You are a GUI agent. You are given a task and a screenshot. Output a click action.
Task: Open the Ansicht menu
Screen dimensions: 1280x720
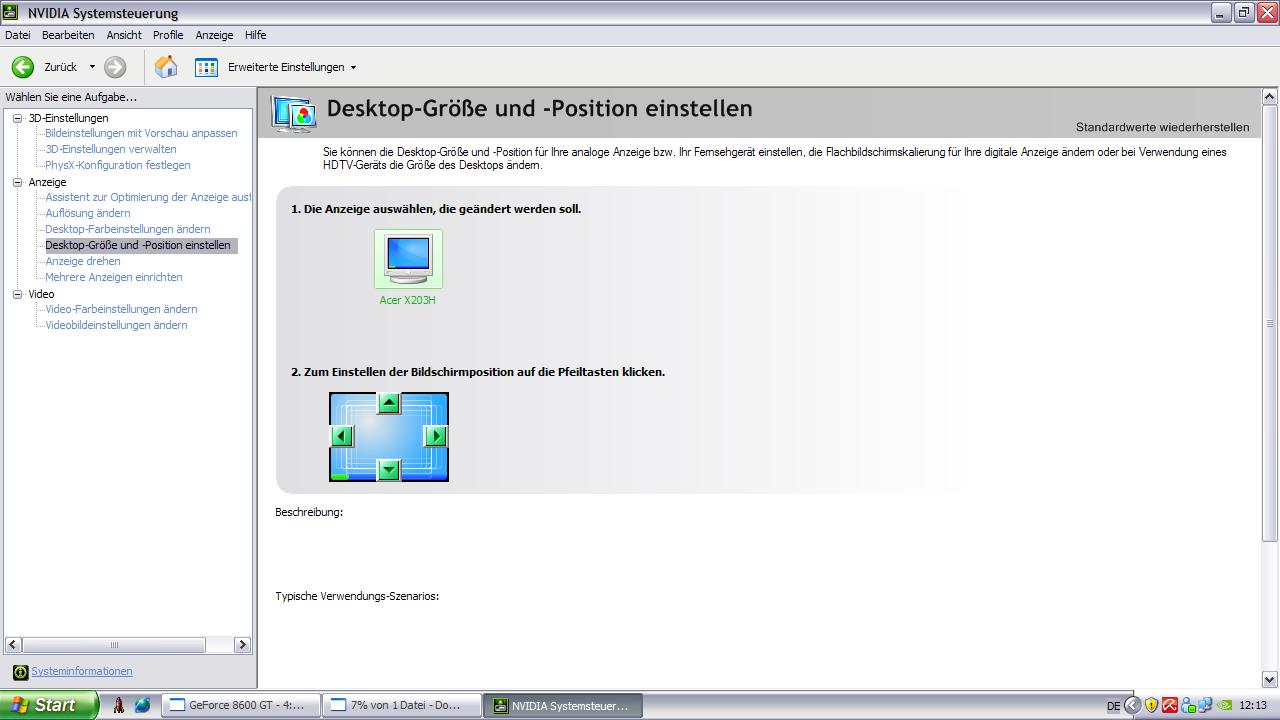tap(124, 35)
